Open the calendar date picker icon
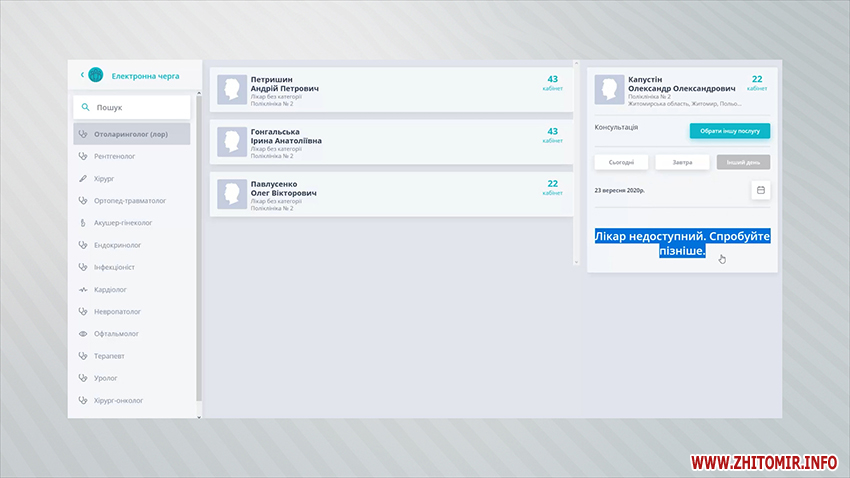850x478 pixels. tap(760, 189)
